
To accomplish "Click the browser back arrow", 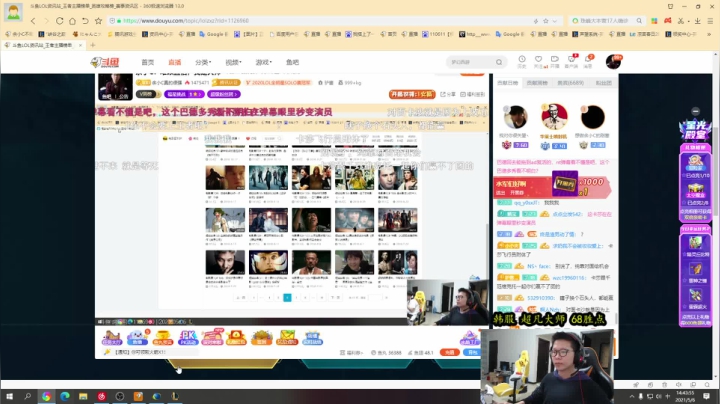I will [x=33, y=21].
